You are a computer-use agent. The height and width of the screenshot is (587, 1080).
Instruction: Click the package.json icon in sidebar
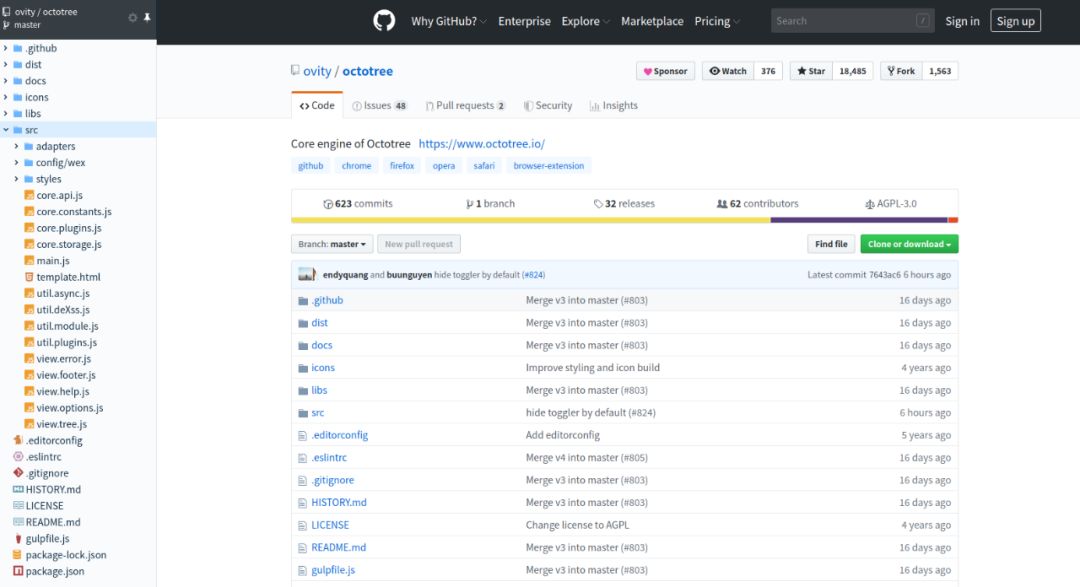(18, 571)
